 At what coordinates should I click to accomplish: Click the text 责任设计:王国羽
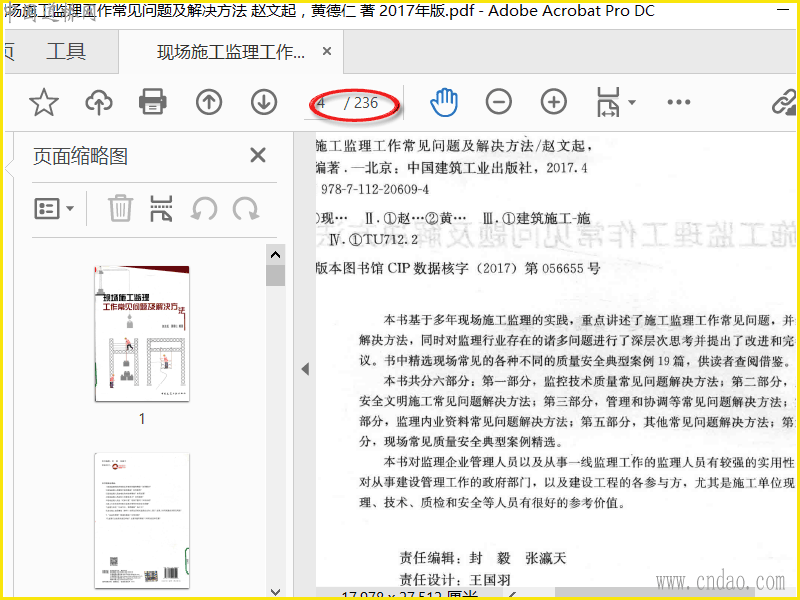(455, 580)
